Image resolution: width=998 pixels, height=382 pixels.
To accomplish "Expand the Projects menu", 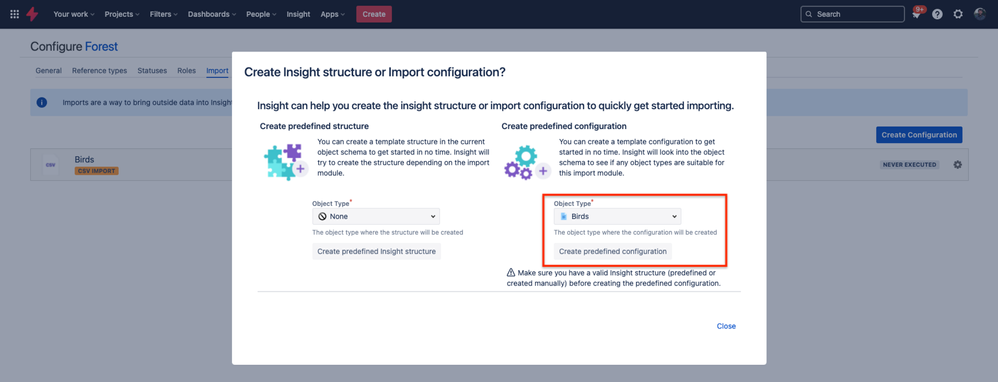I will tap(122, 14).
